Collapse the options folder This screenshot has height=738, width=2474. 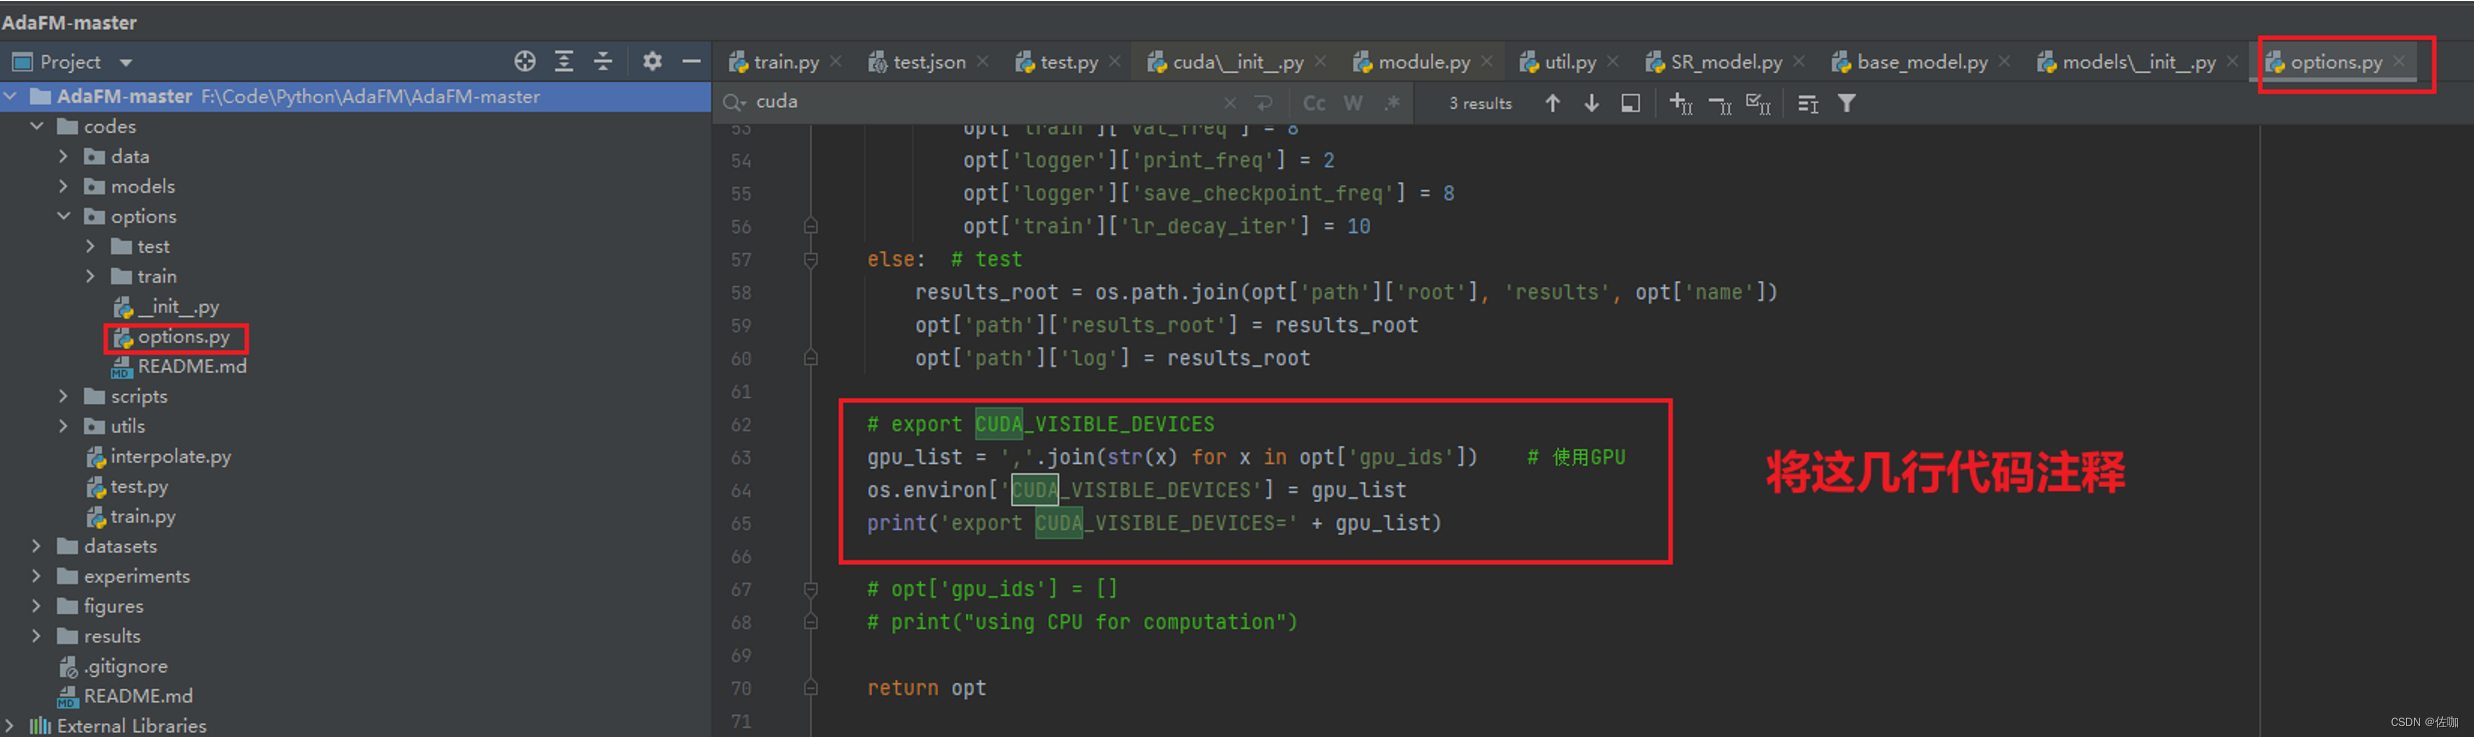[x=63, y=217]
